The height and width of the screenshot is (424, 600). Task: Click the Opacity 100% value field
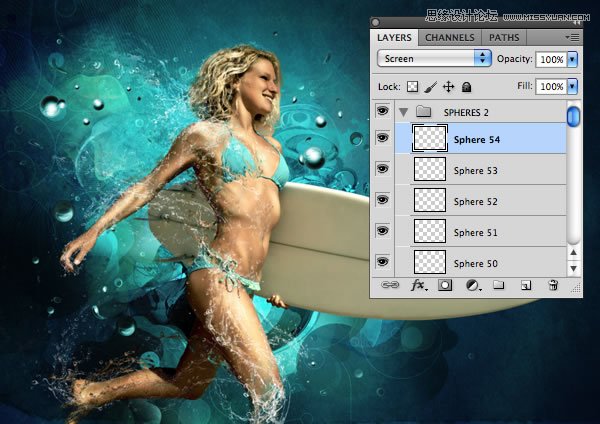tap(551, 59)
